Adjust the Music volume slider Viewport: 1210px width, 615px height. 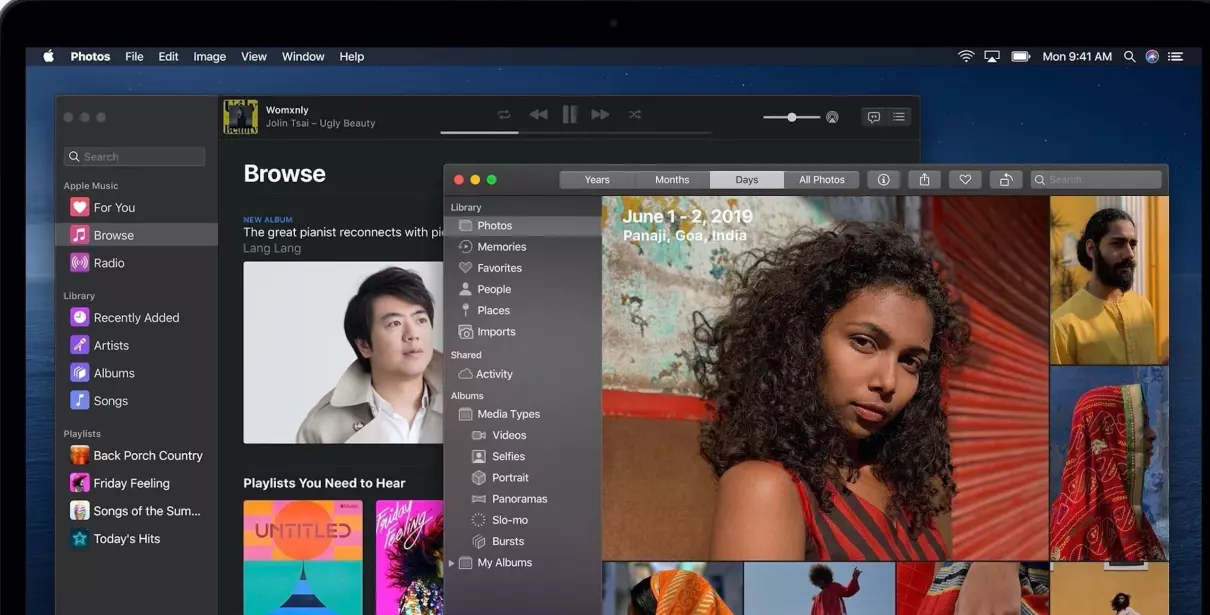coord(791,117)
